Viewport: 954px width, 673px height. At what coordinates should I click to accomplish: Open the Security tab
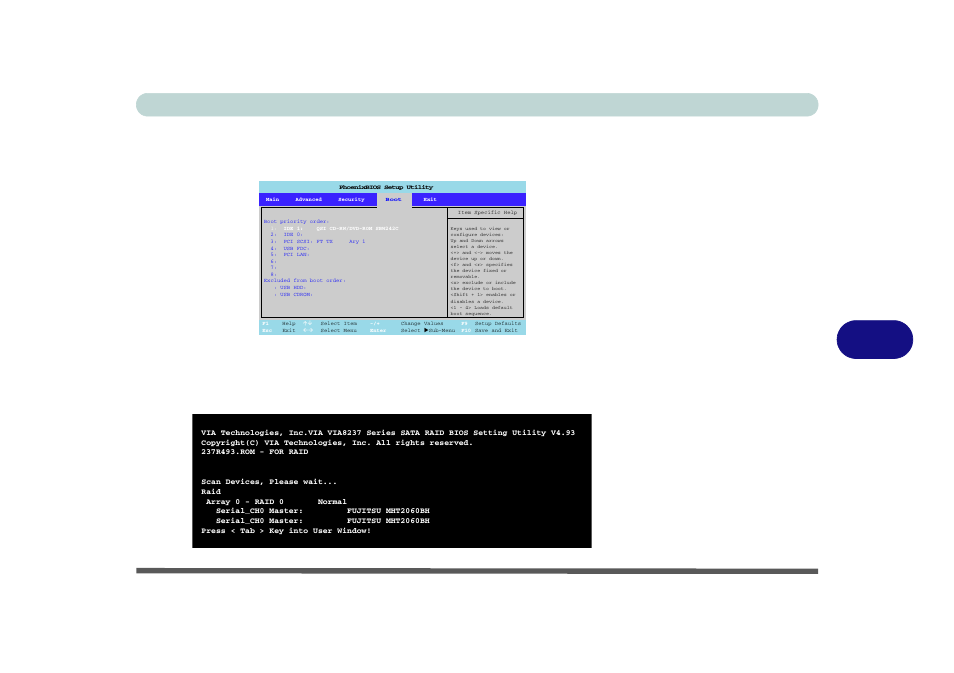pyautogui.click(x=352, y=199)
